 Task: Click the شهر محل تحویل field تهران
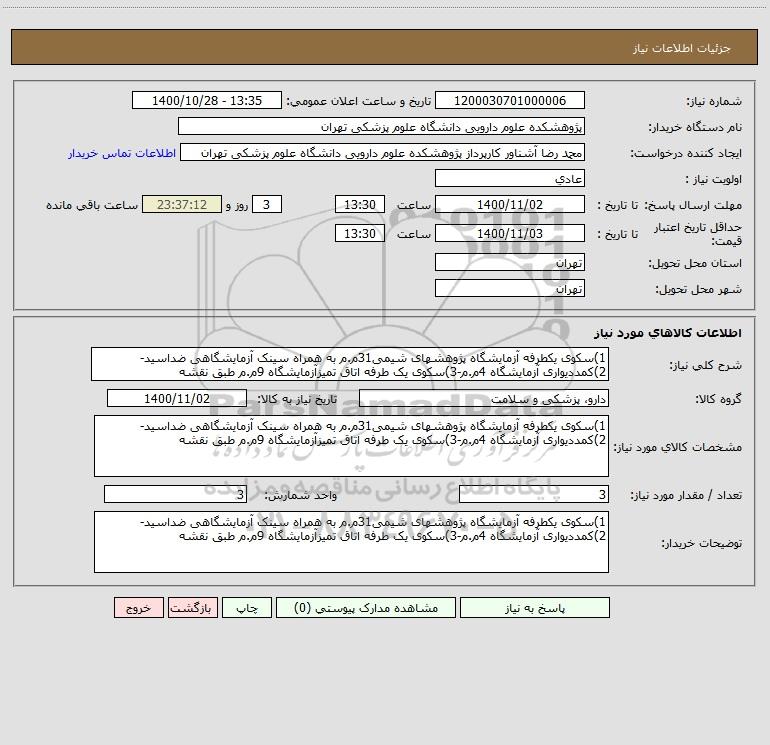(510, 288)
